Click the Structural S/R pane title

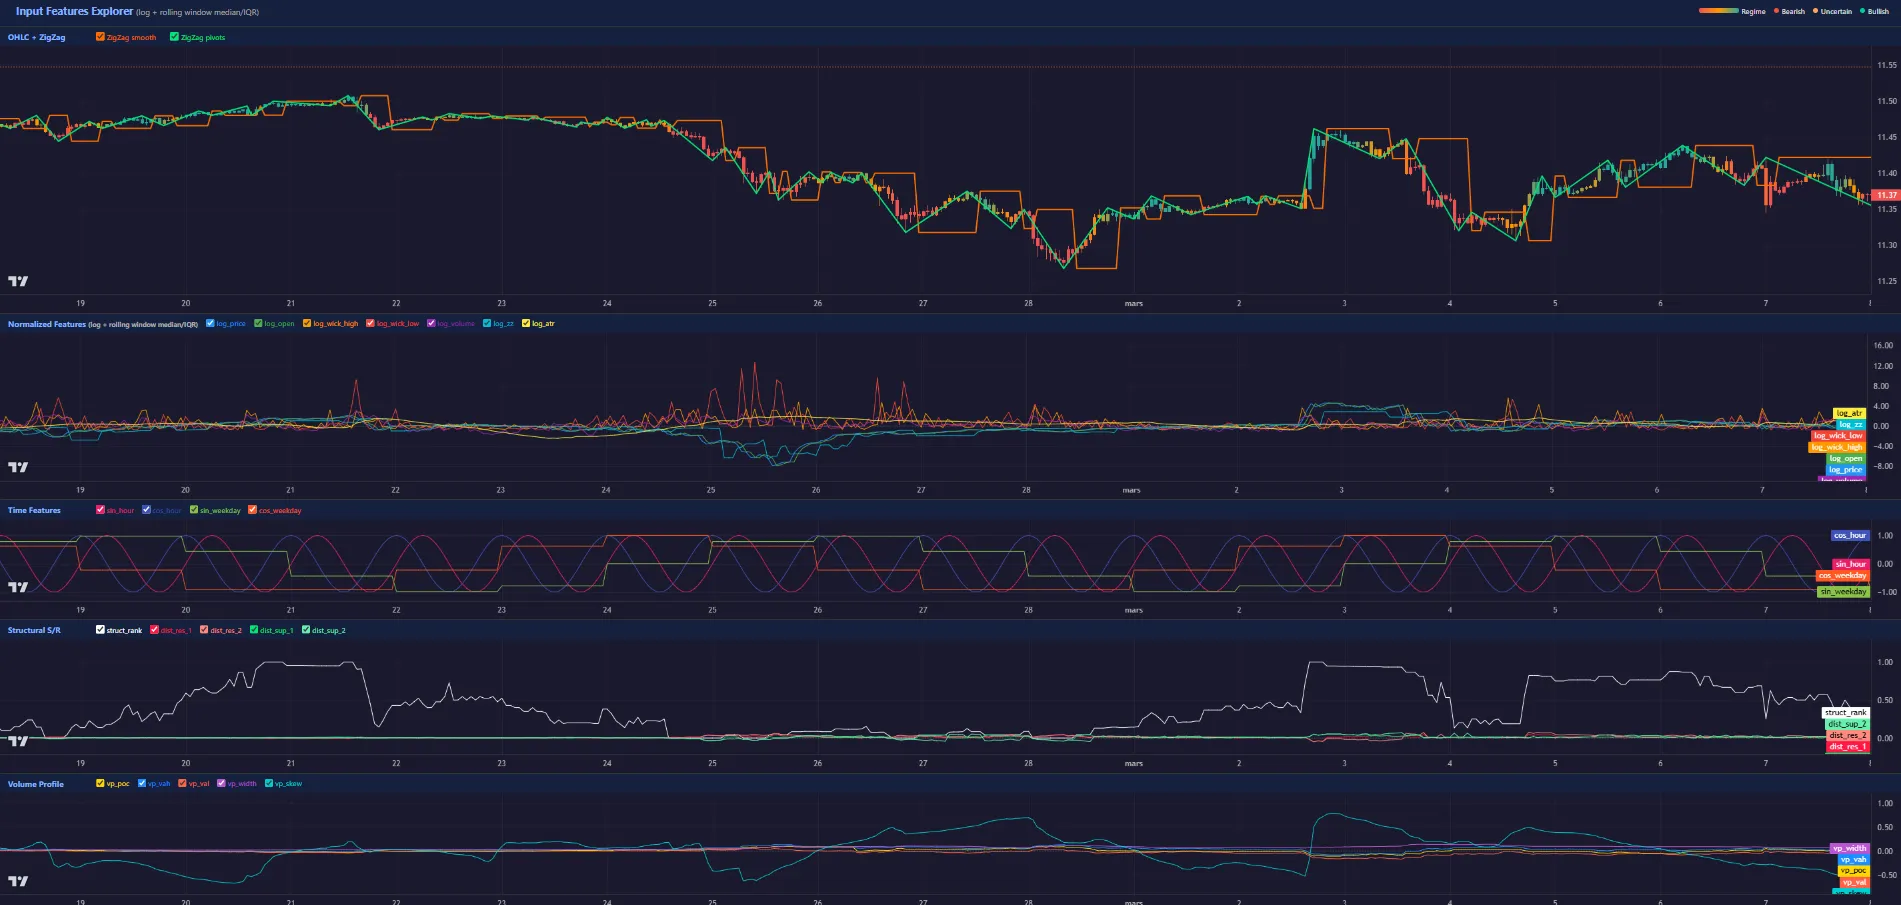point(34,630)
